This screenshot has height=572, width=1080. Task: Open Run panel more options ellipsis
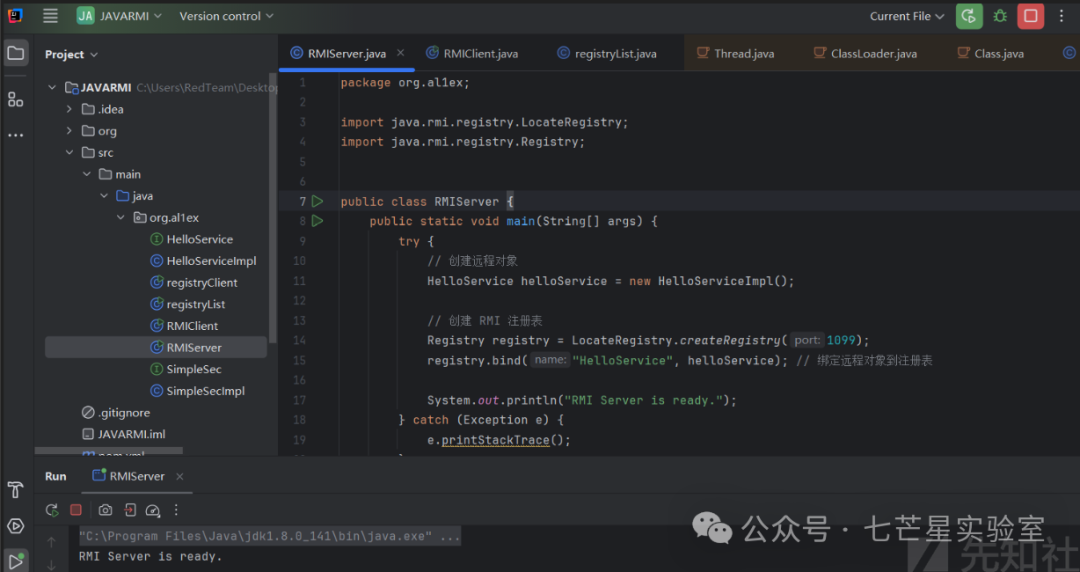point(176,510)
